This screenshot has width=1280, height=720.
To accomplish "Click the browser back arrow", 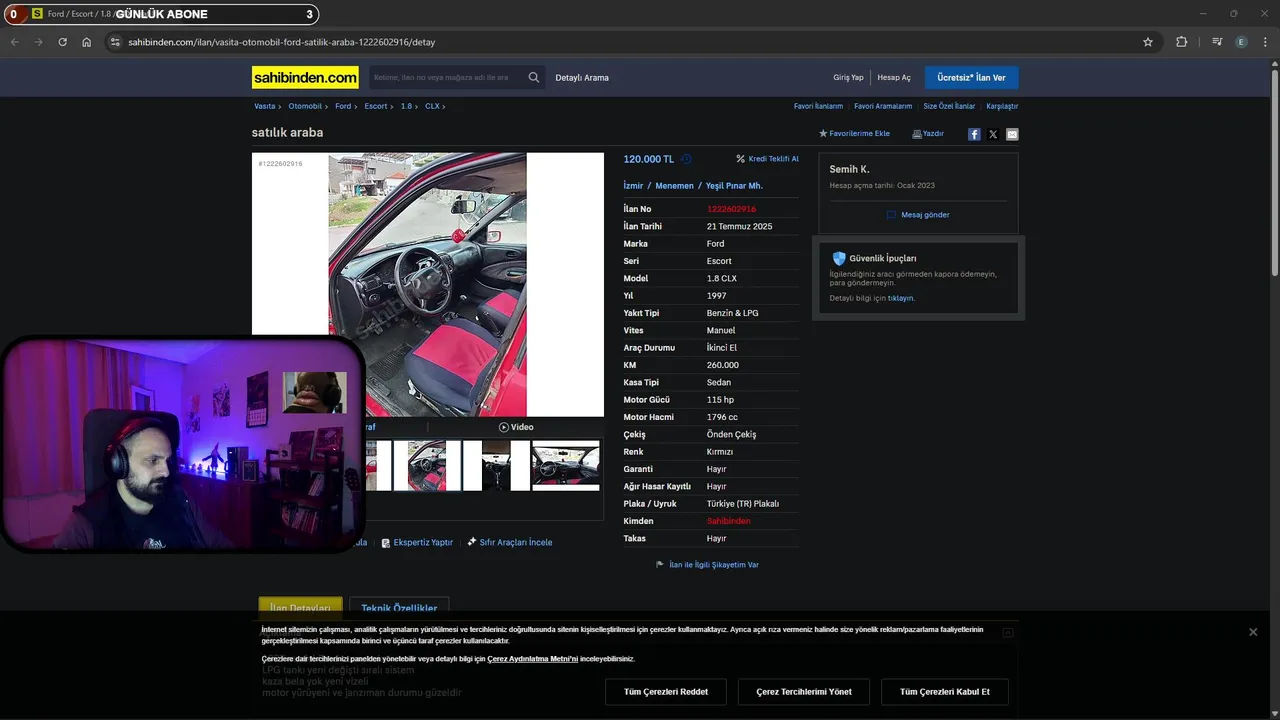I will pos(15,42).
